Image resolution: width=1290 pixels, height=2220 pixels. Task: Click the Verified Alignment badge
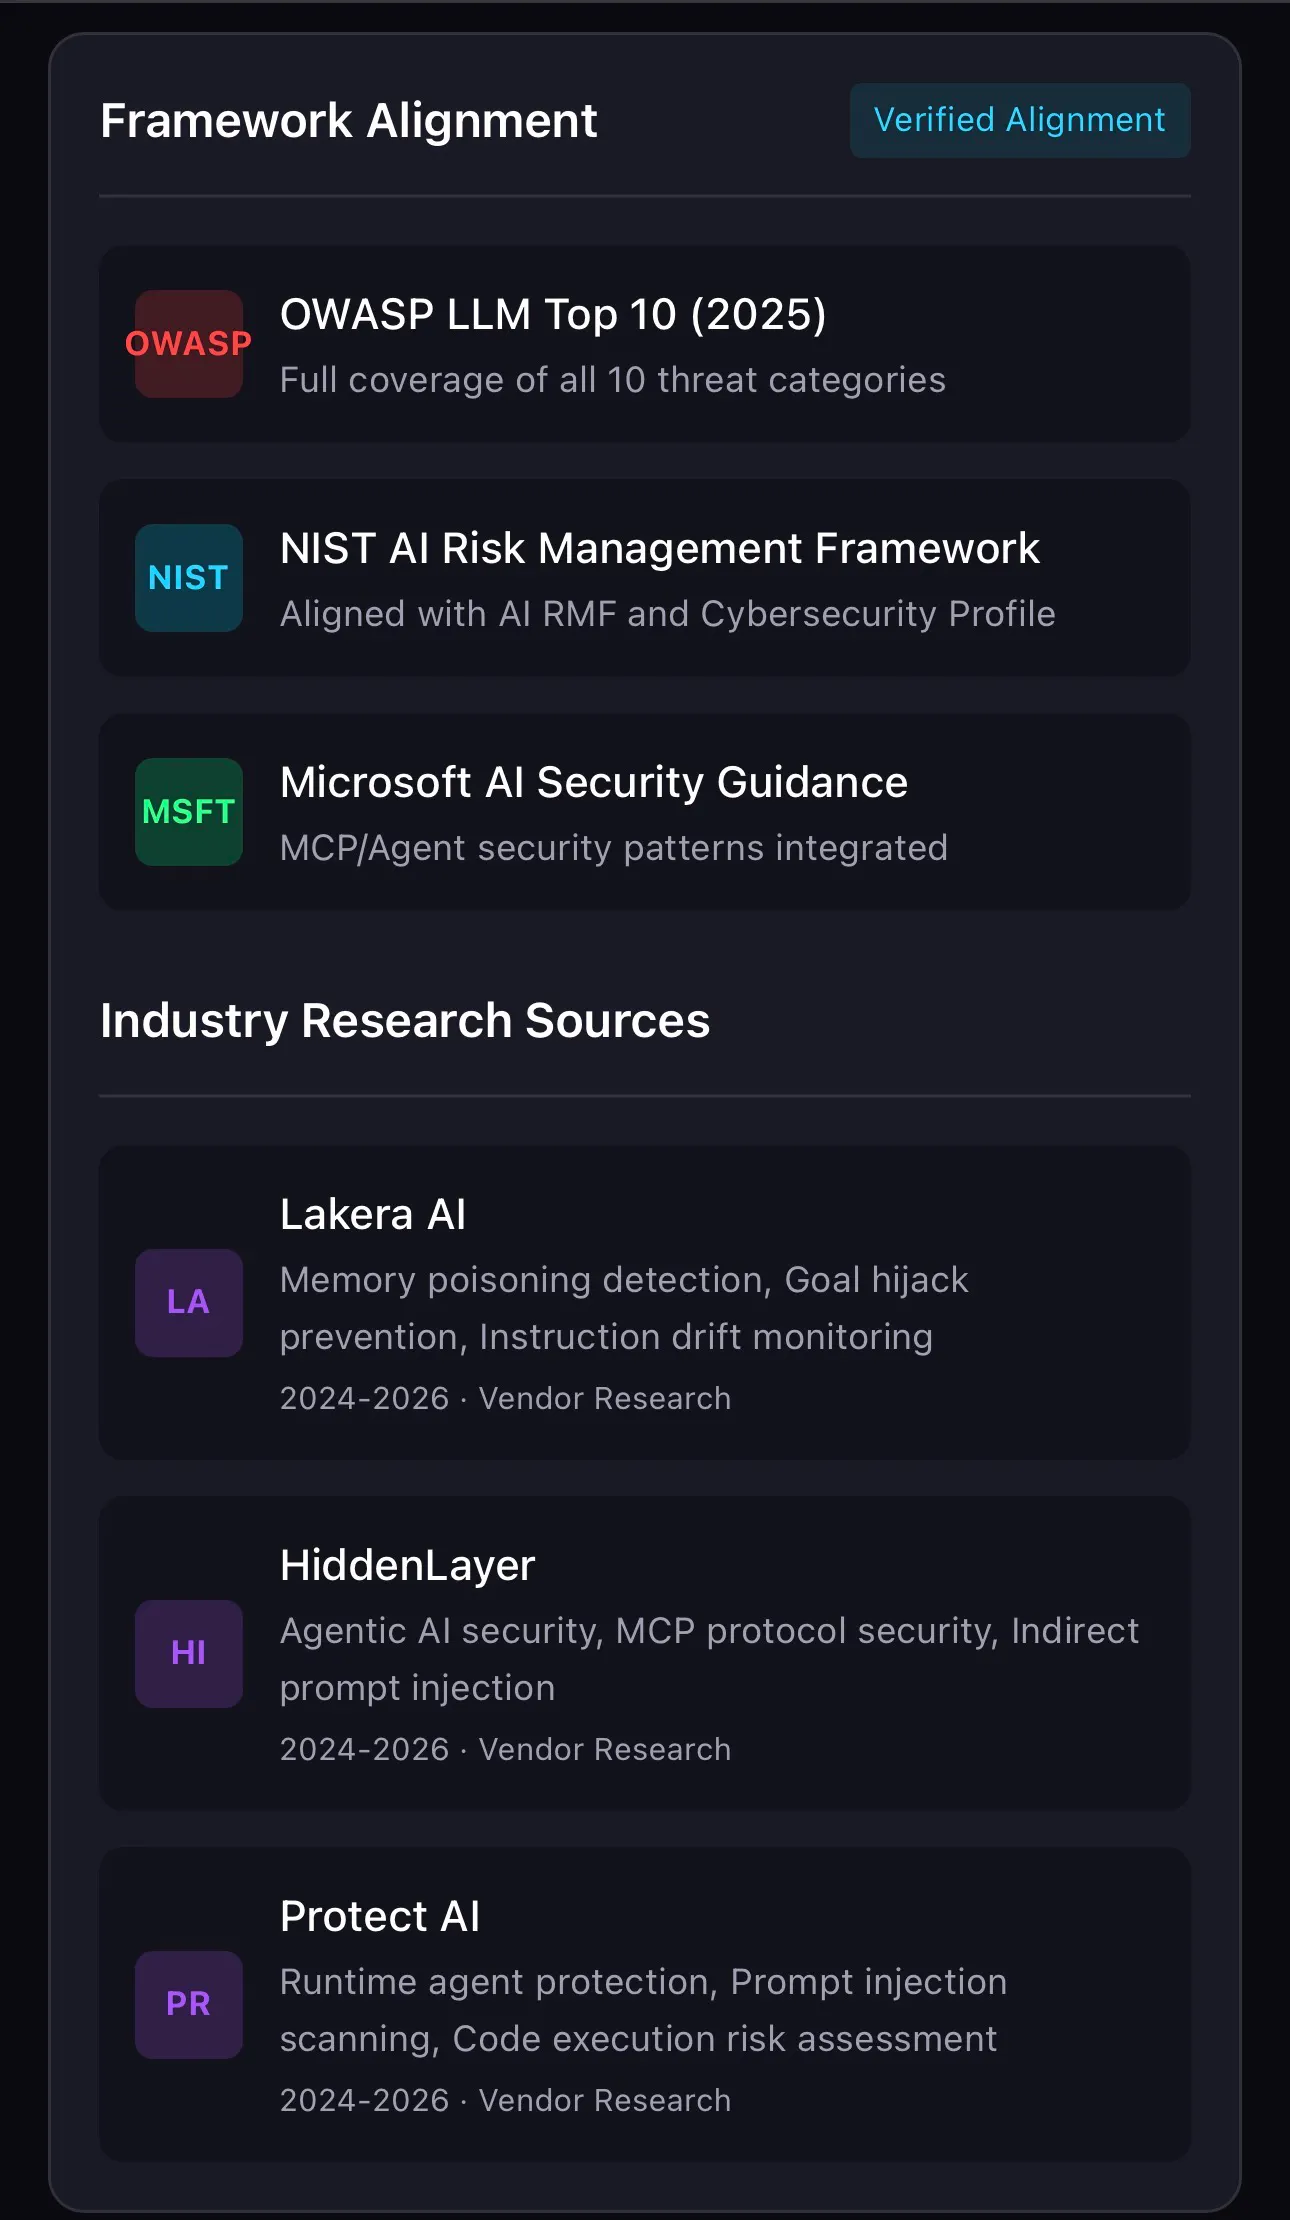pos(1020,120)
